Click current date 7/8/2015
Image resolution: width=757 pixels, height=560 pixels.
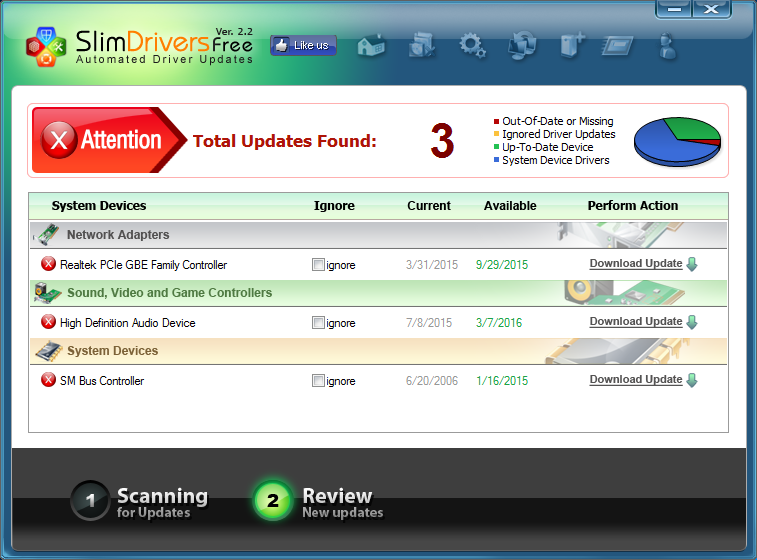[429, 322]
